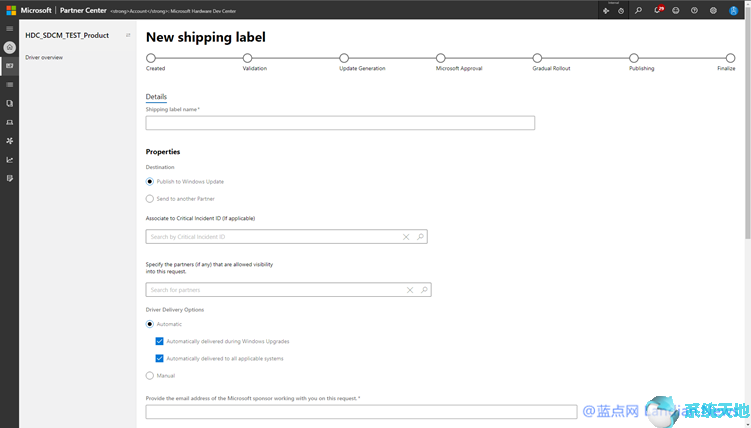Open the analytics chart icon in sidebar
This screenshot has height=428, width=751.
click(10, 159)
